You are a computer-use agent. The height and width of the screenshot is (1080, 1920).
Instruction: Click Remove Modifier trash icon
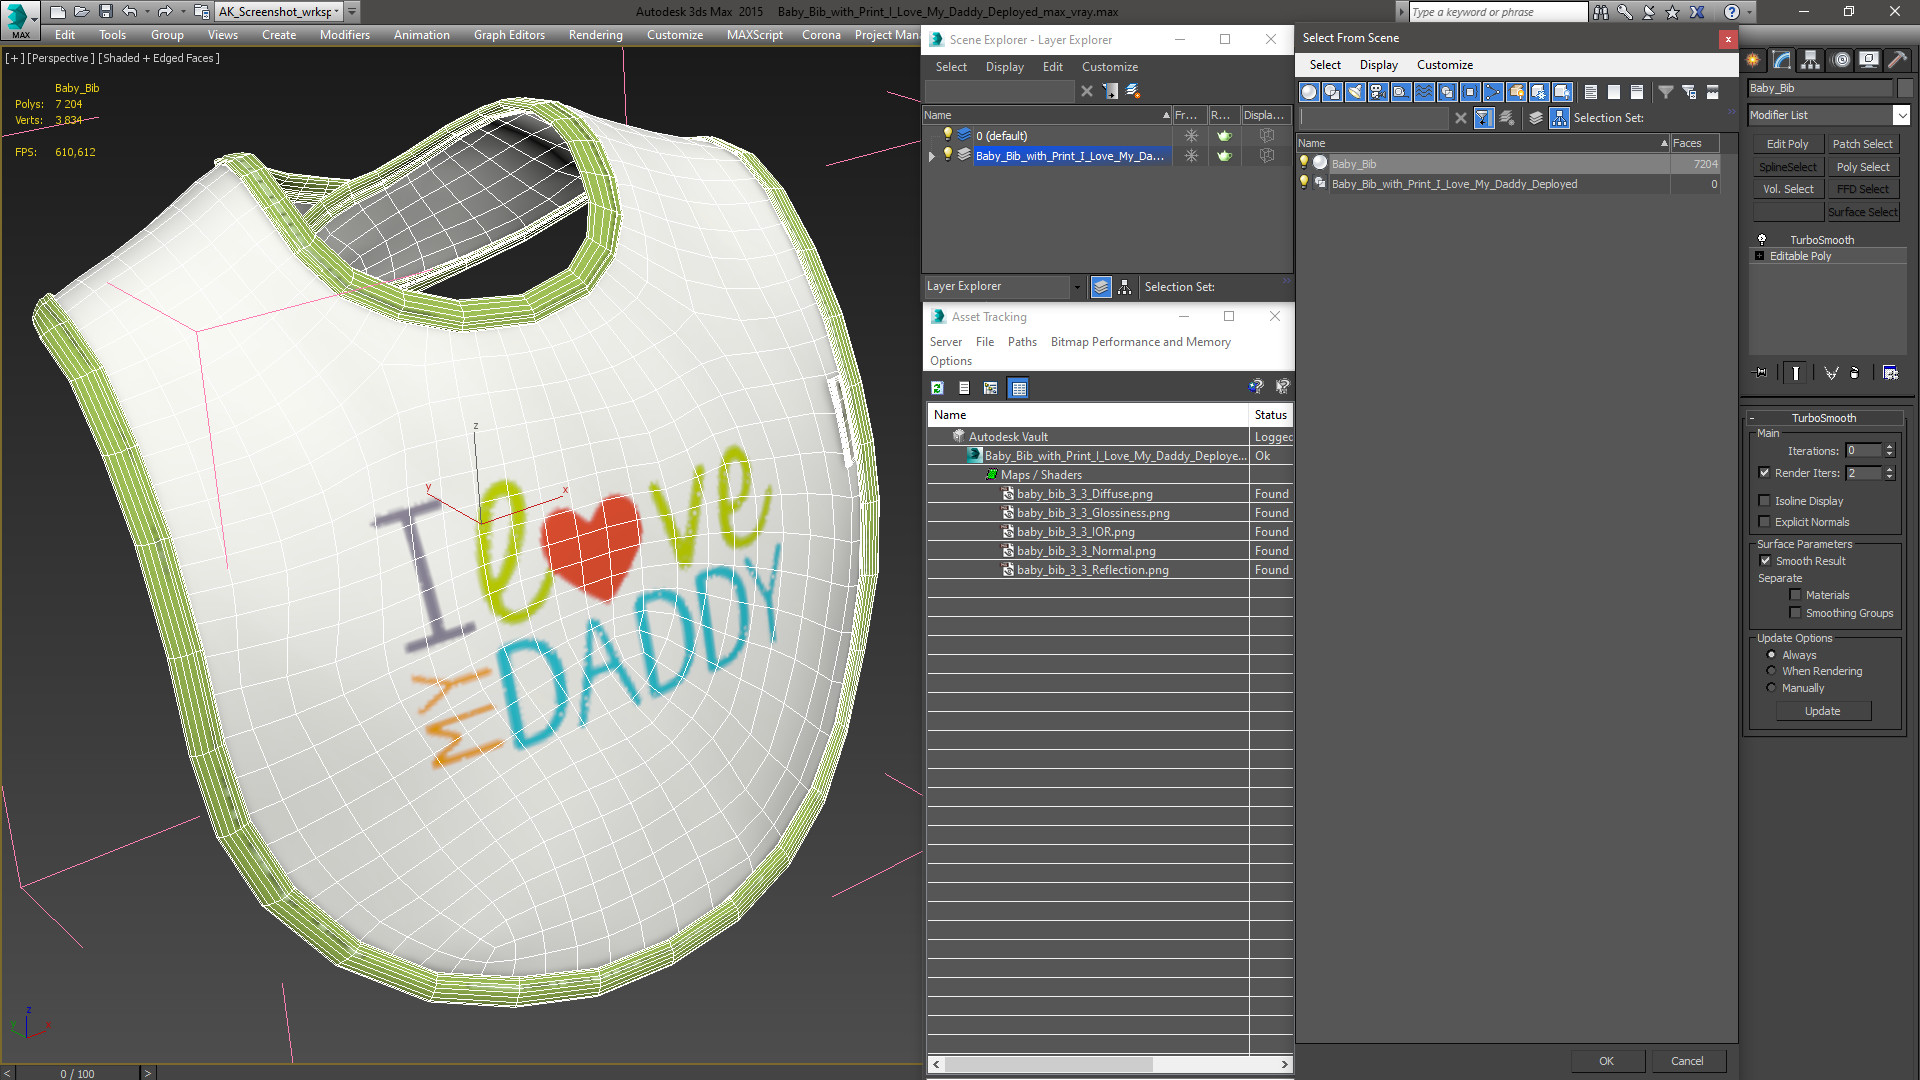(x=1855, y=373)
